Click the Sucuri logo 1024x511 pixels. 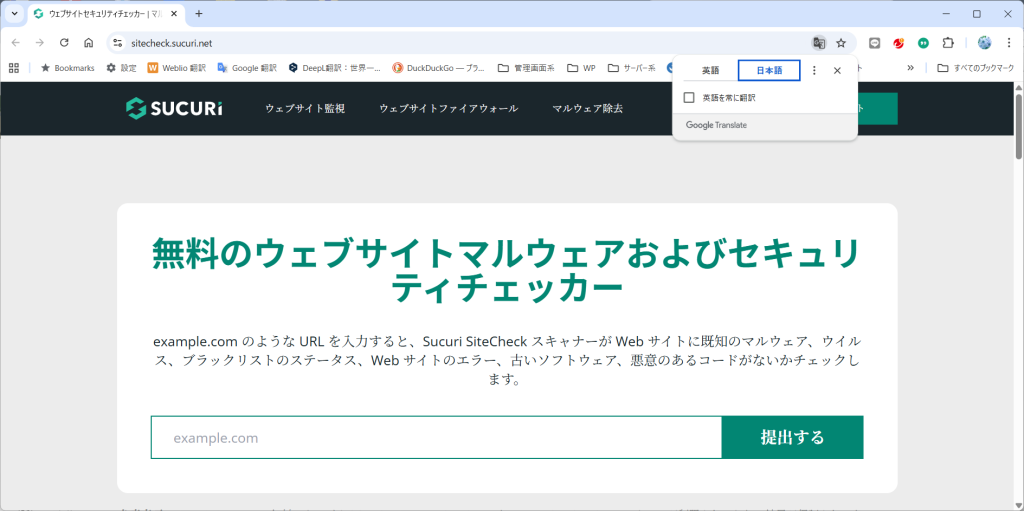[175, 108]
